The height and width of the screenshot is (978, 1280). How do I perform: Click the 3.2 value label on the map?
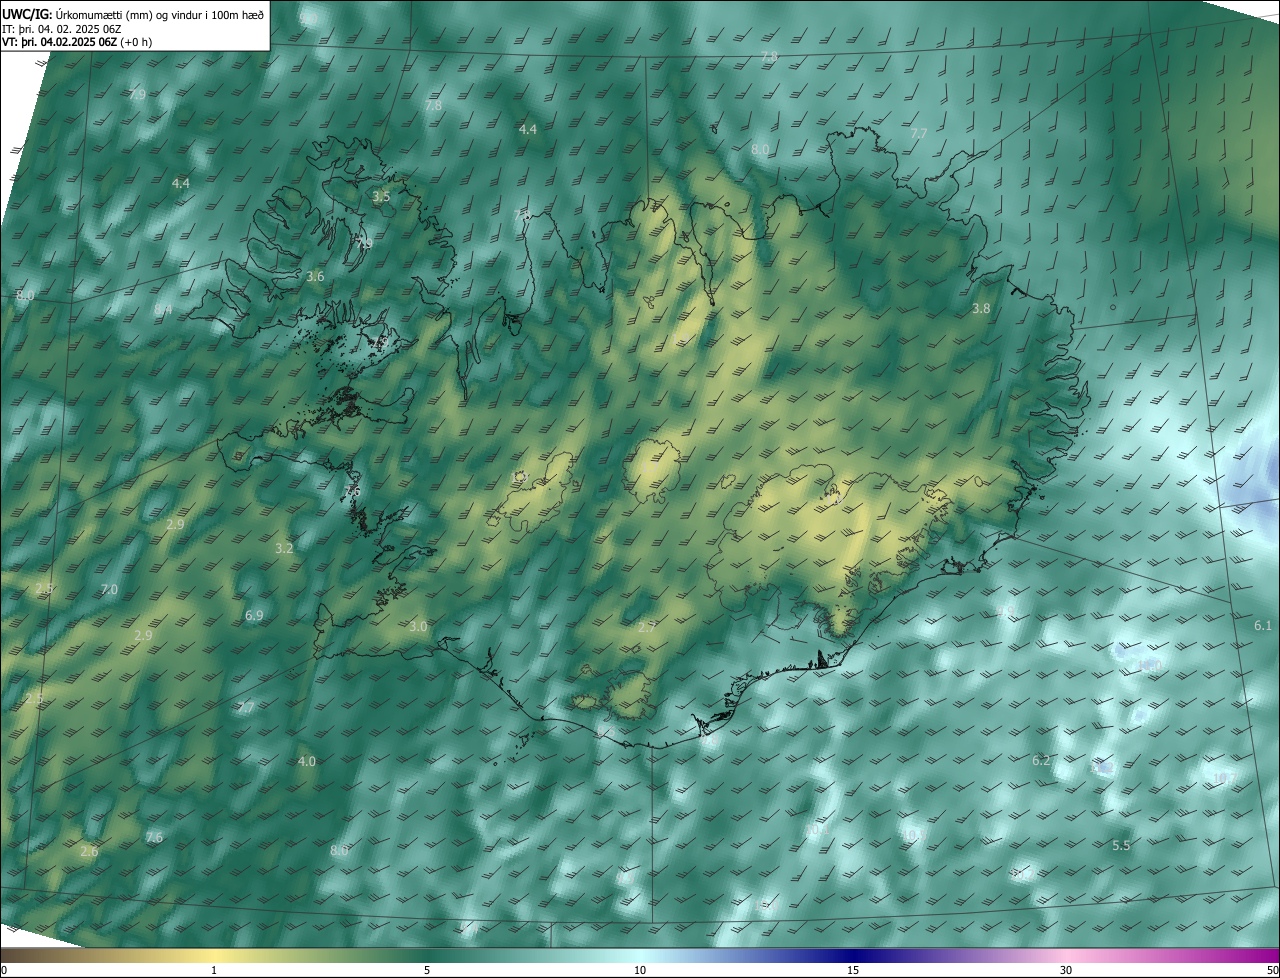click(x=284, y=548)
